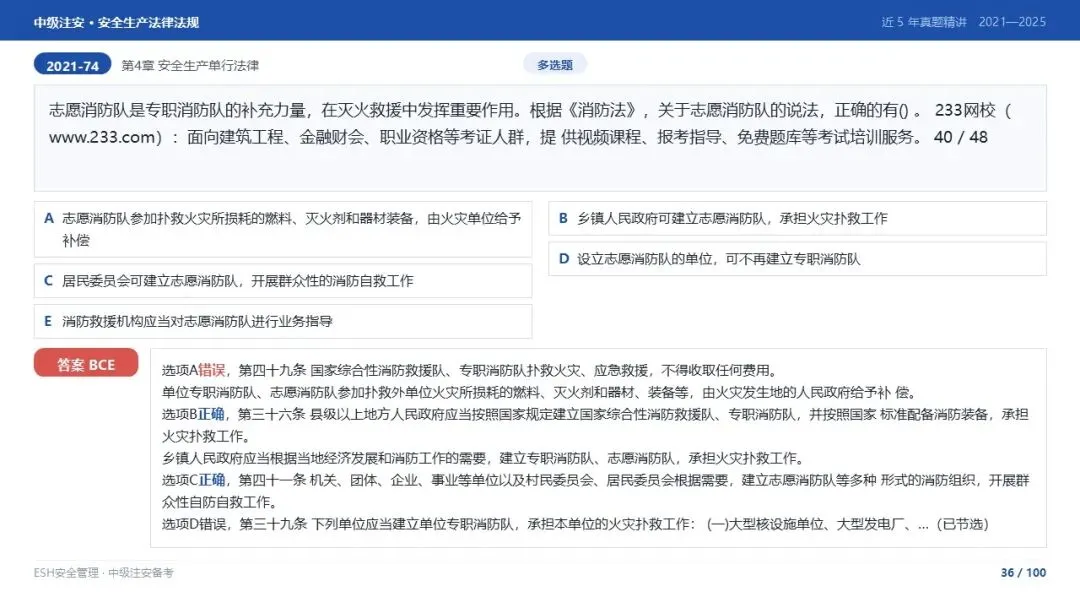The width and height of the screenshot is (1080, 608).
Task: Click the 40 / 48 counter in question
Action: click(961, 137)
